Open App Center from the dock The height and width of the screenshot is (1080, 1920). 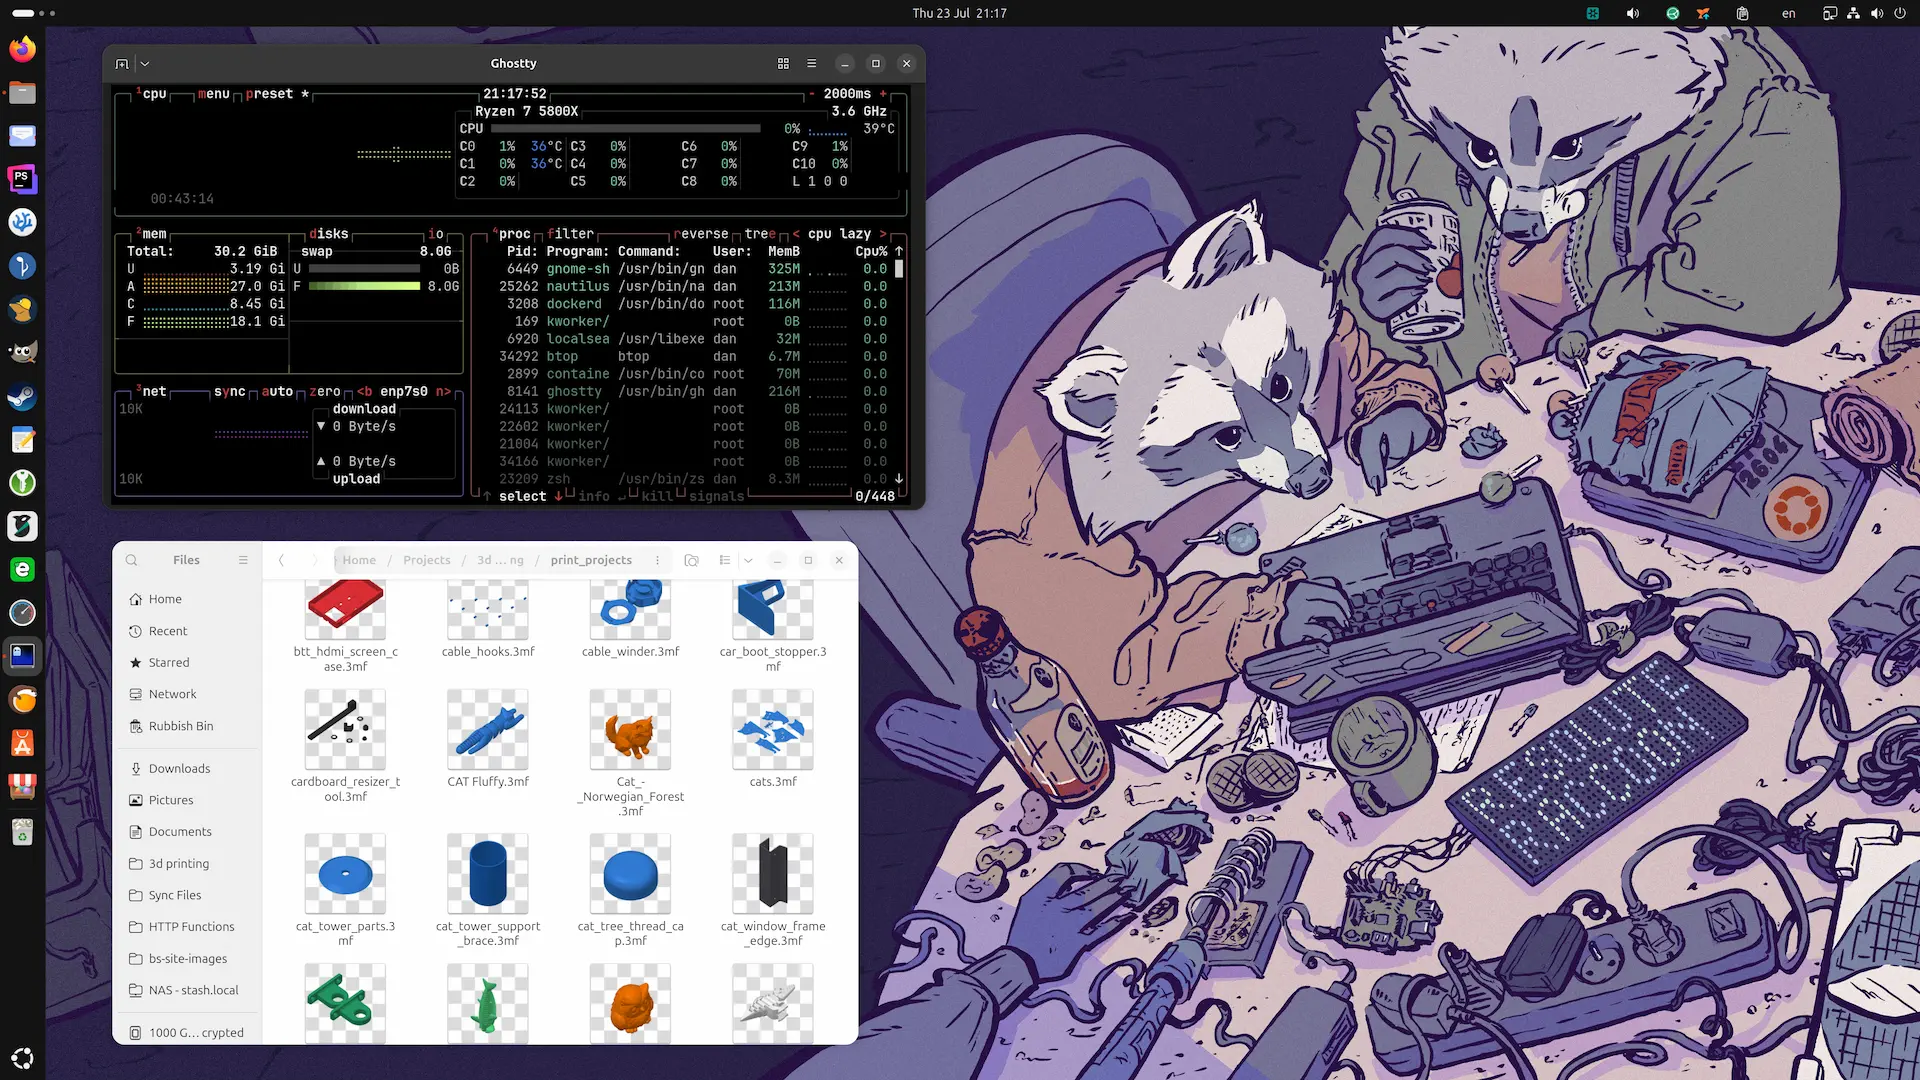(x=22, y=743)
